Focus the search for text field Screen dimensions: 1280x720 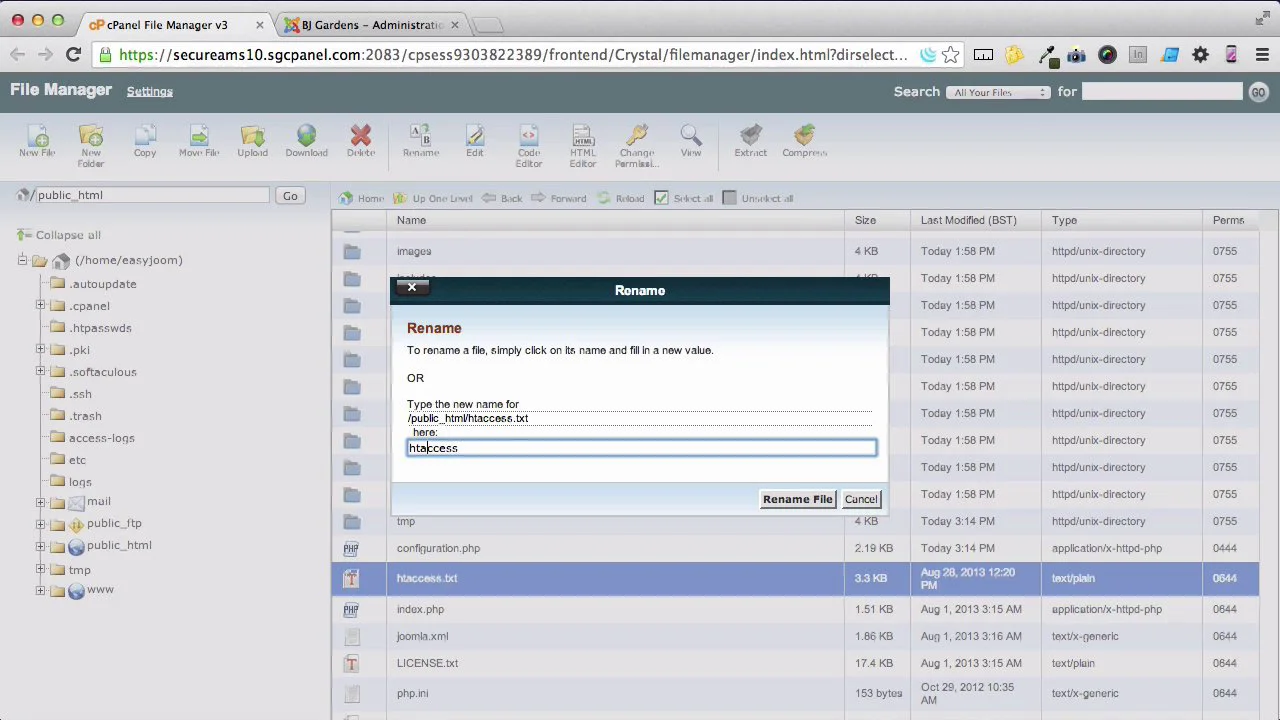pos(1162,91)
